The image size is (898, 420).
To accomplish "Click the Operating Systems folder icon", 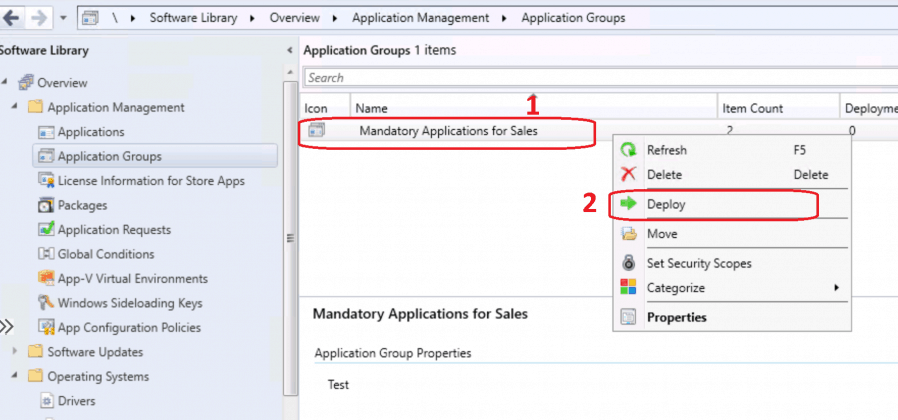I will (x=36, y=376).
